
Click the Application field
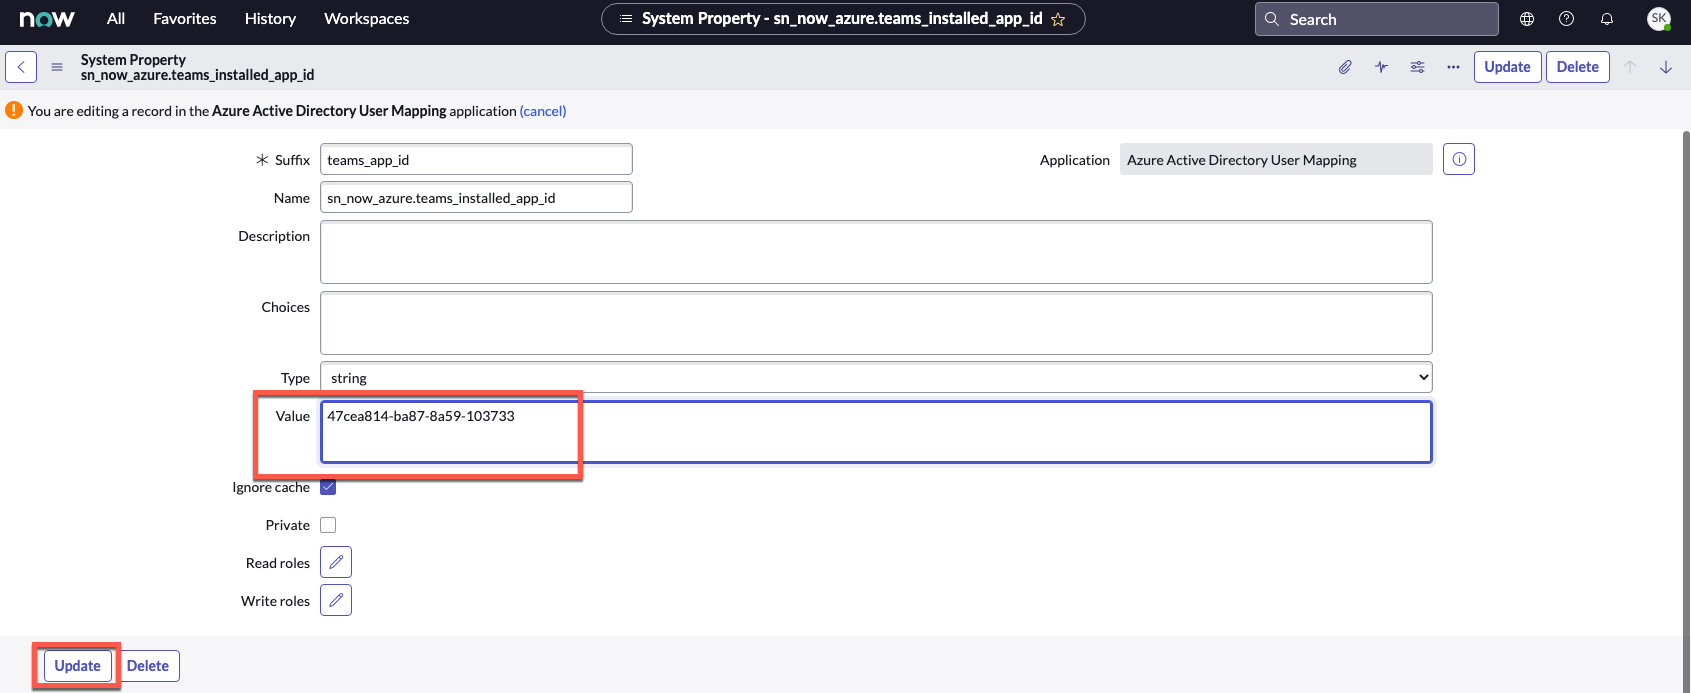pyautogui.click(x=1276, y=160)
